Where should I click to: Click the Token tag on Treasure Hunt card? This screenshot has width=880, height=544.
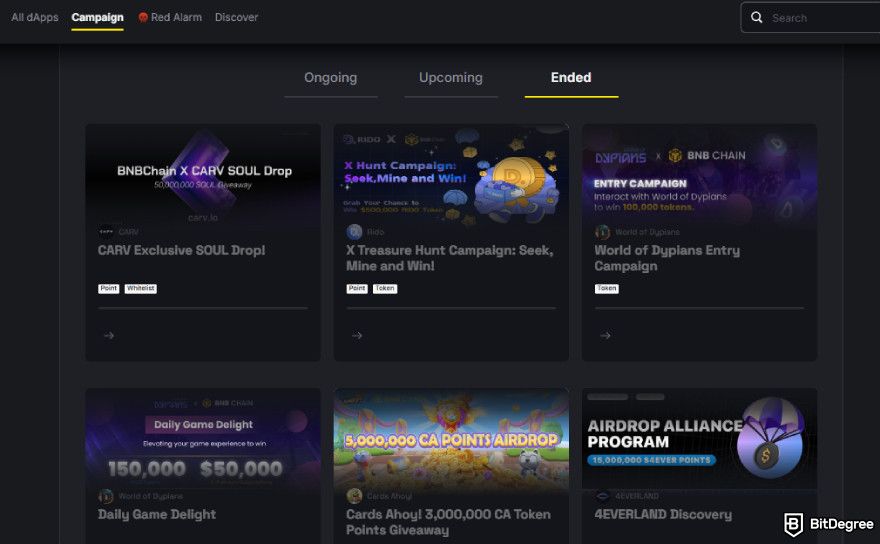[385, 289]
